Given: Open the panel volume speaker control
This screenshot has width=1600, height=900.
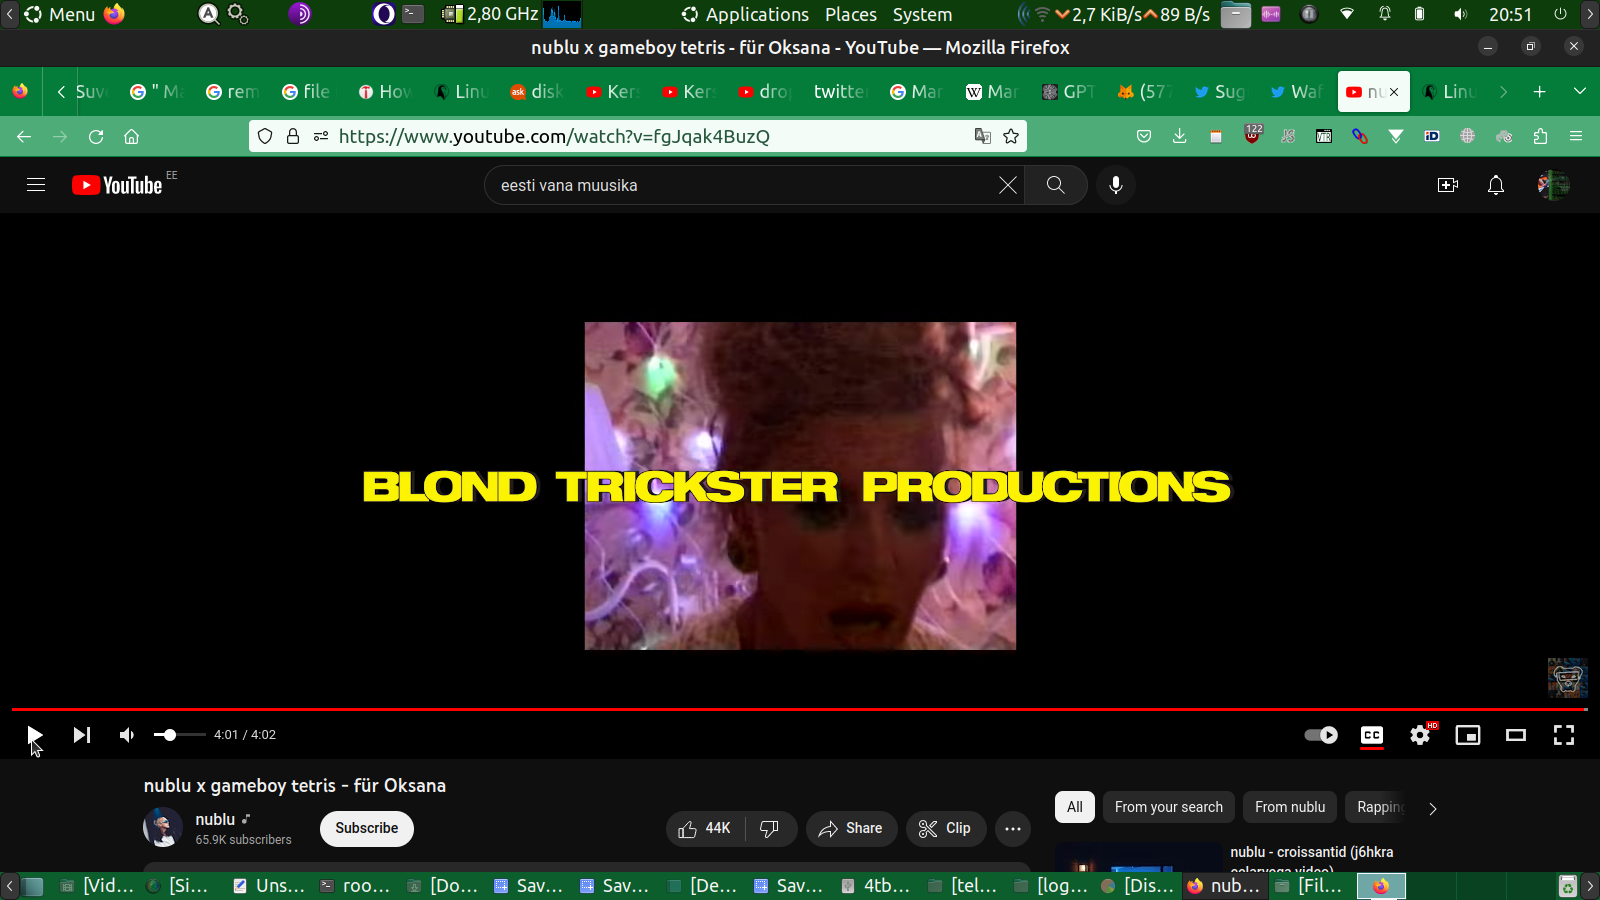Looking at the screenshot, I should 1460,14.
